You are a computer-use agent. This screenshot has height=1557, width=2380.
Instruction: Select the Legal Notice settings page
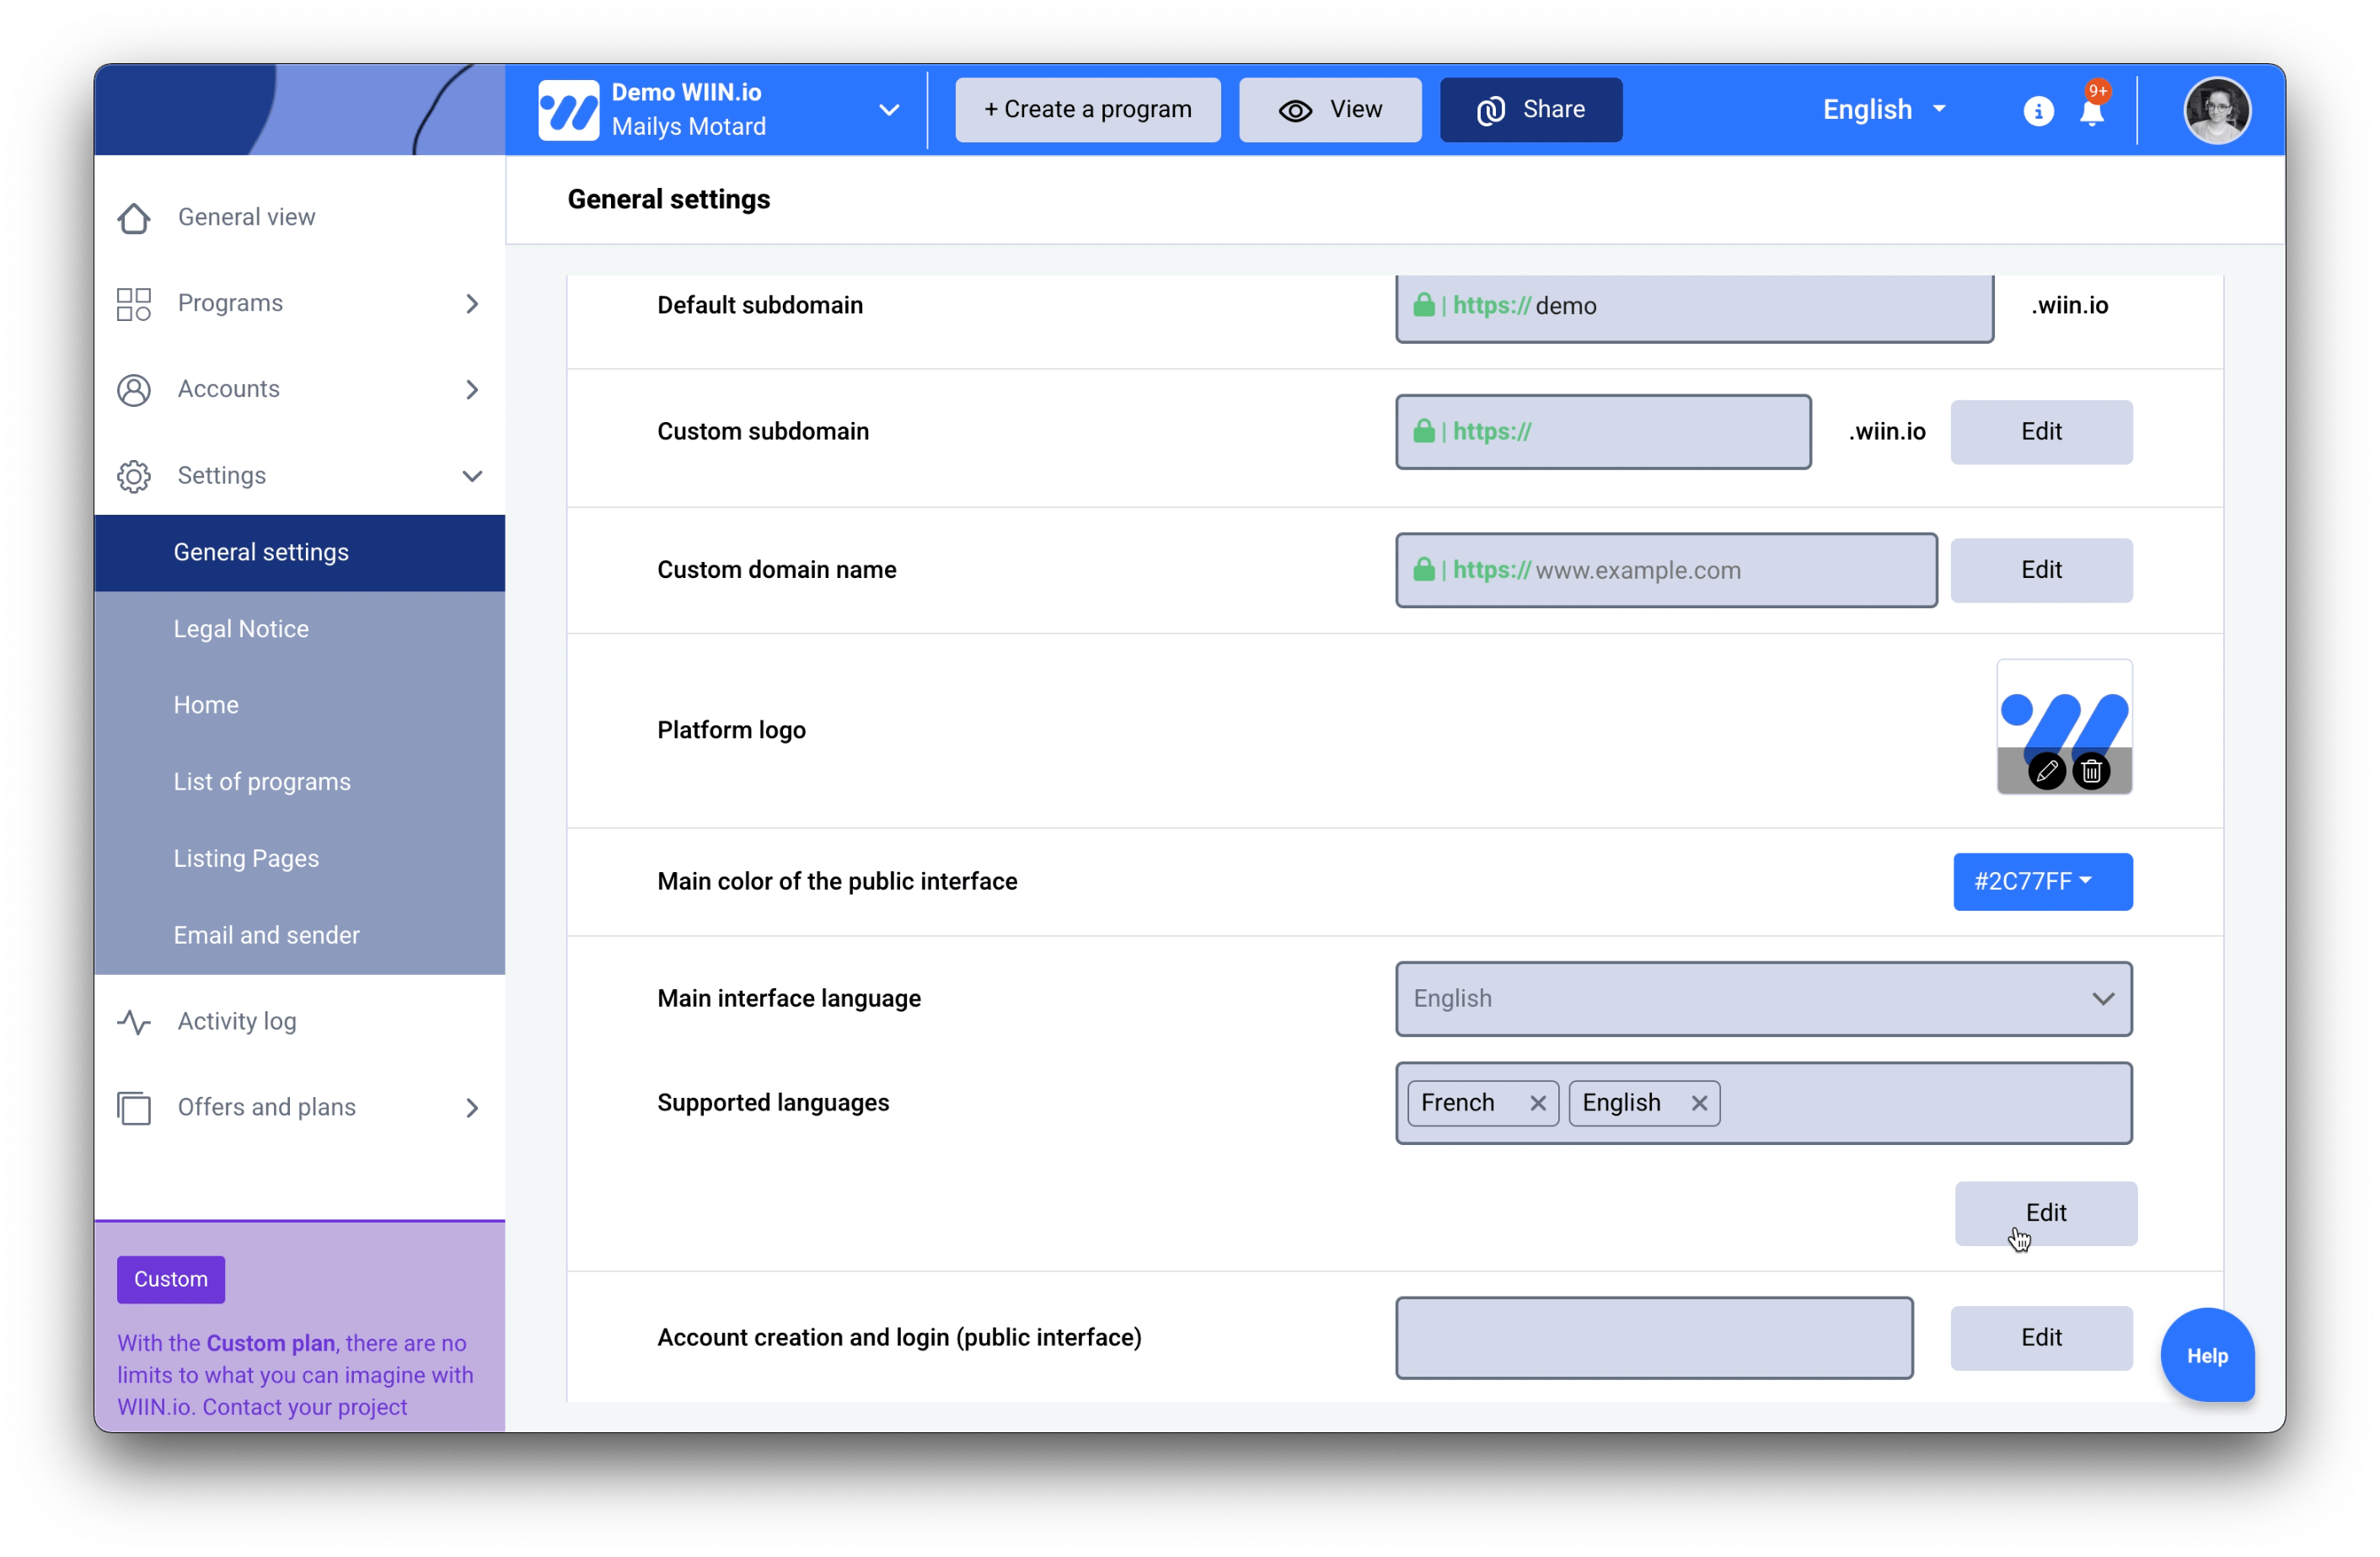(x=240, y=629)
